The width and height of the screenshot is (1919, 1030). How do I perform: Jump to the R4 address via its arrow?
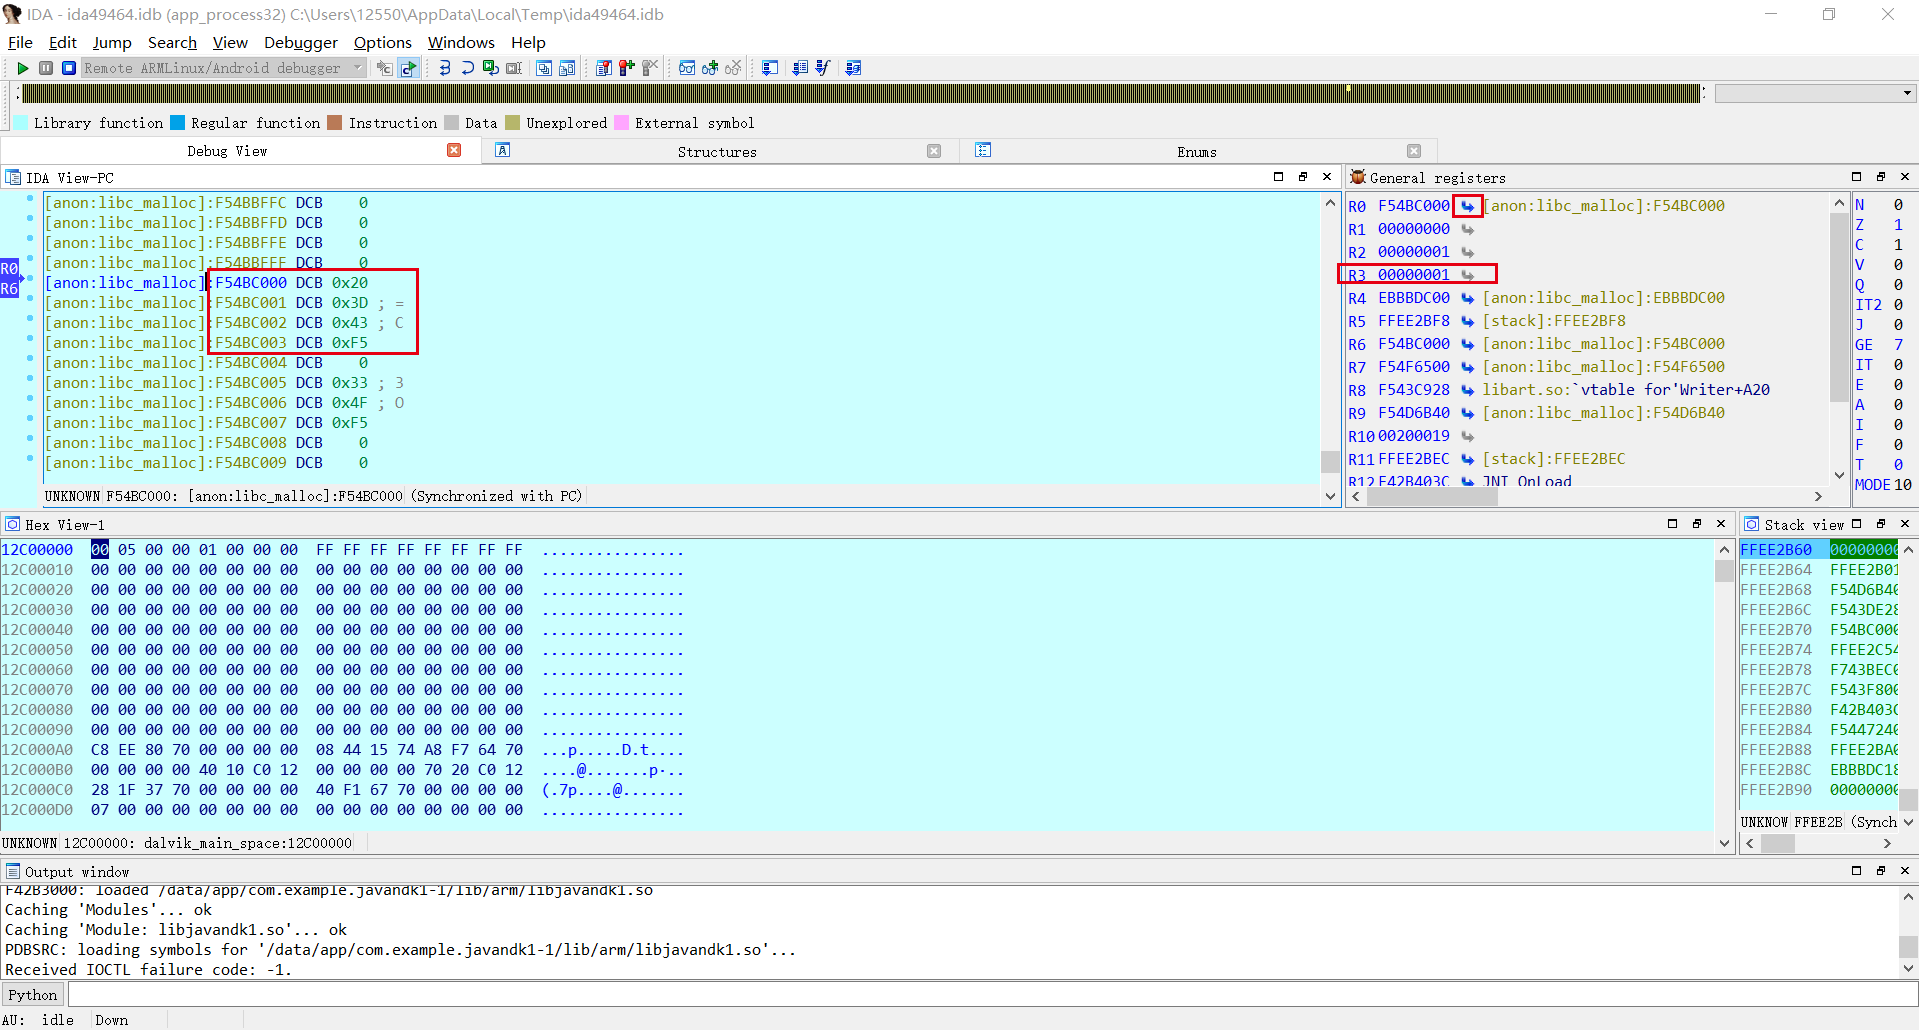point(1467,298)
